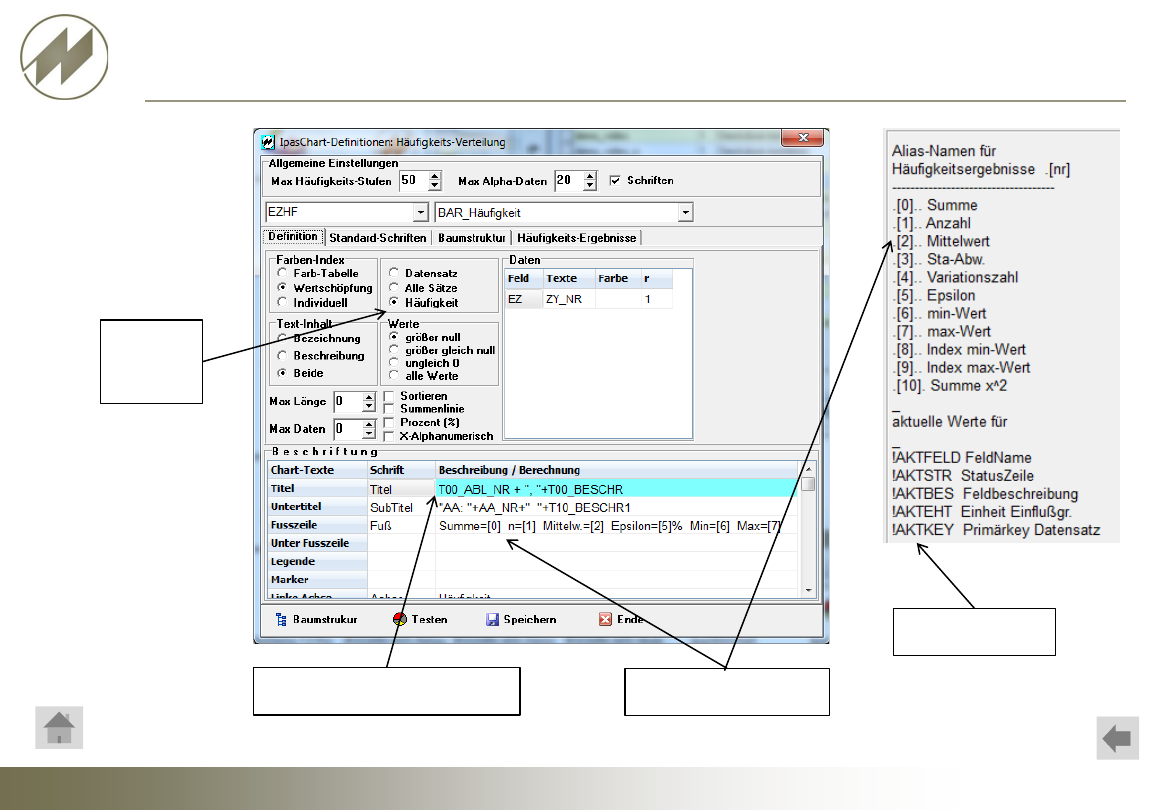Click the Schrift column header
1170x810 pixels.
point(401,470)
